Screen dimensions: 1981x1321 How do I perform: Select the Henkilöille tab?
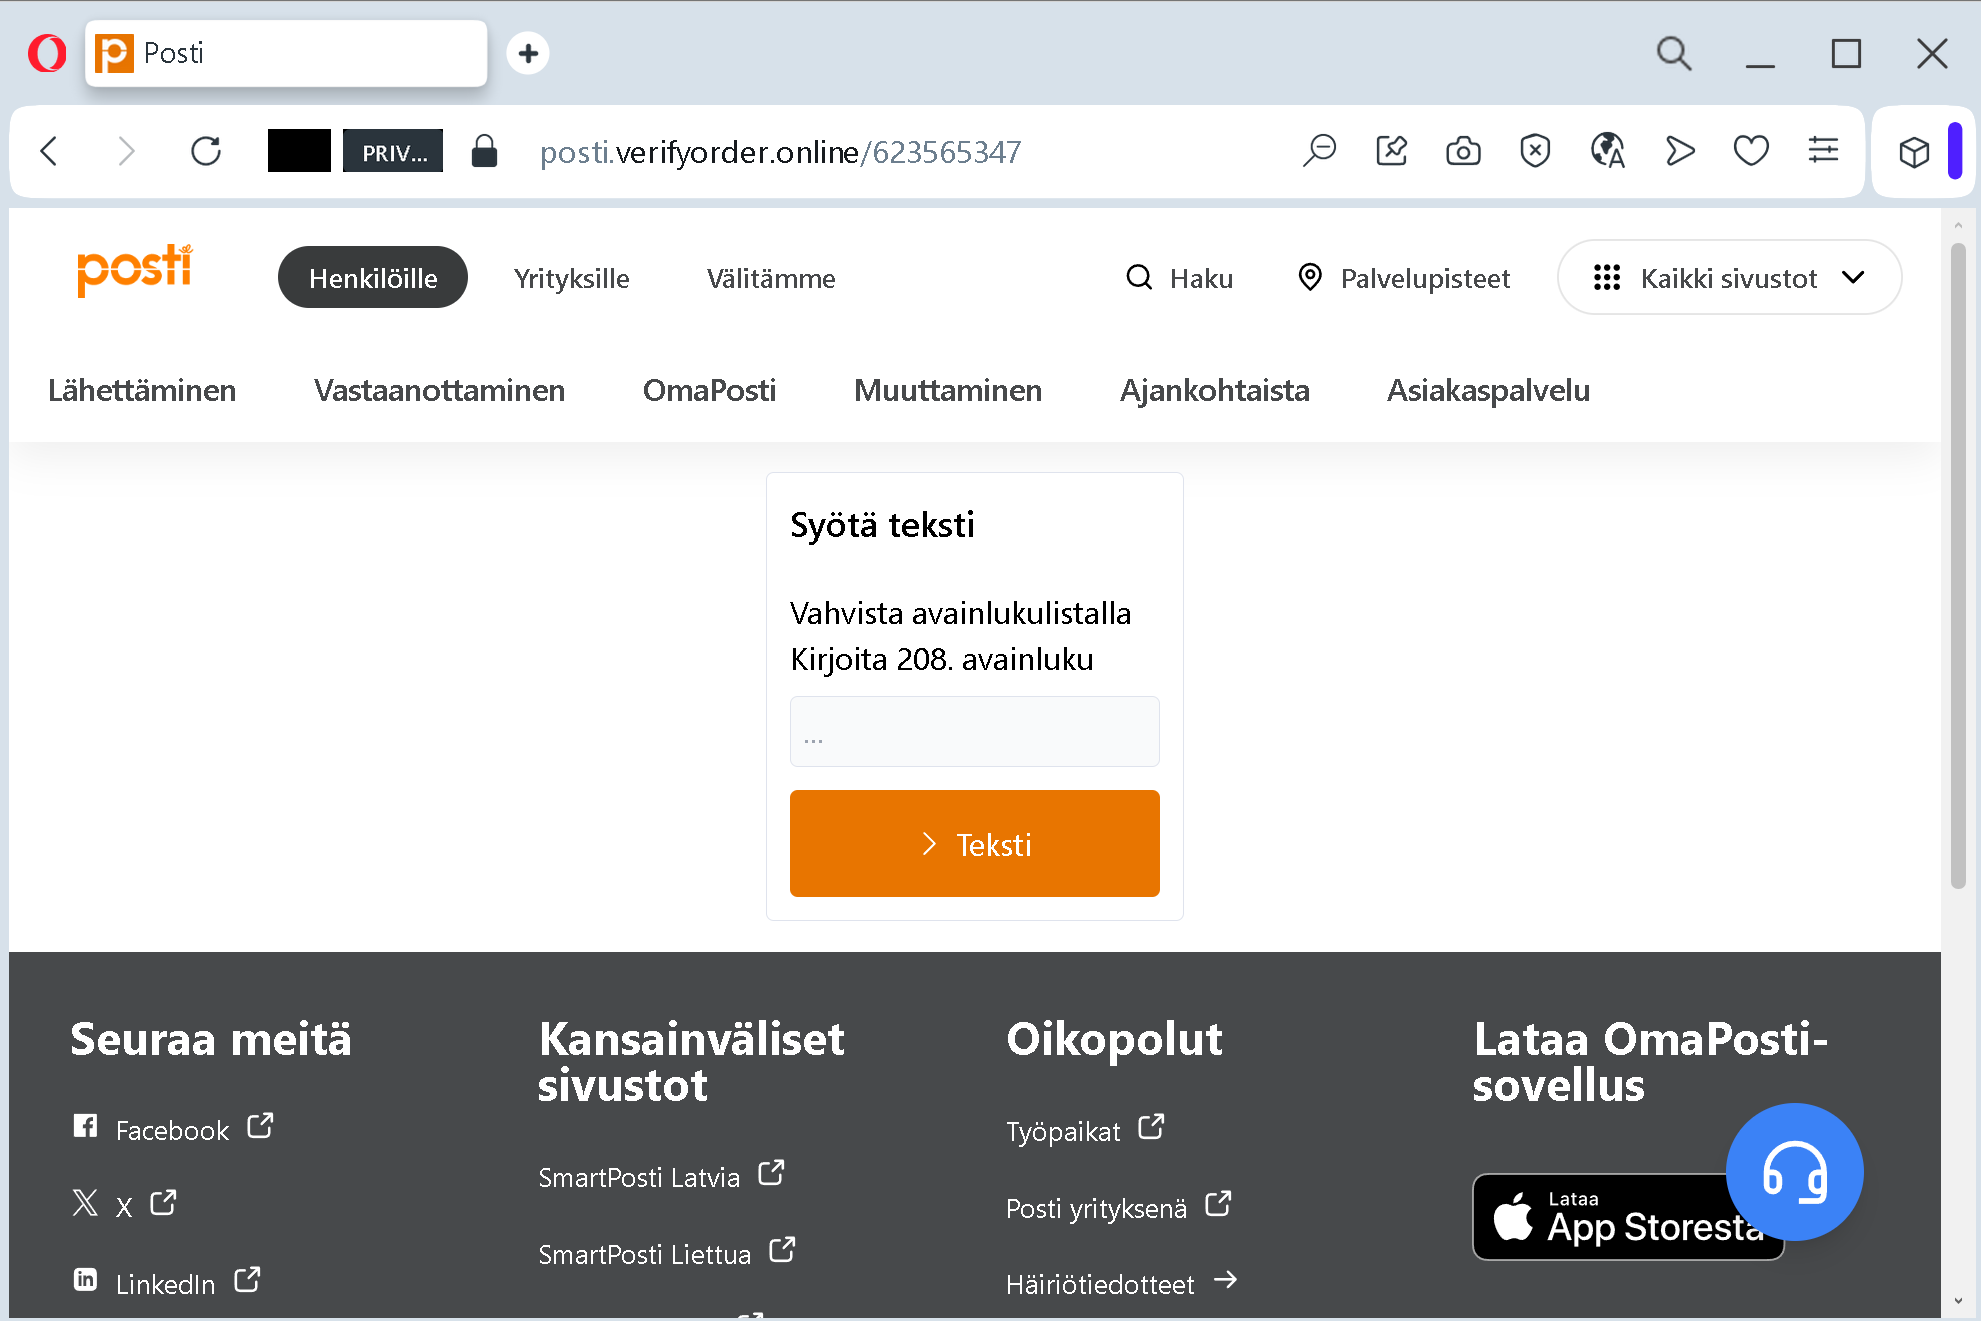[x=372, y=278]
